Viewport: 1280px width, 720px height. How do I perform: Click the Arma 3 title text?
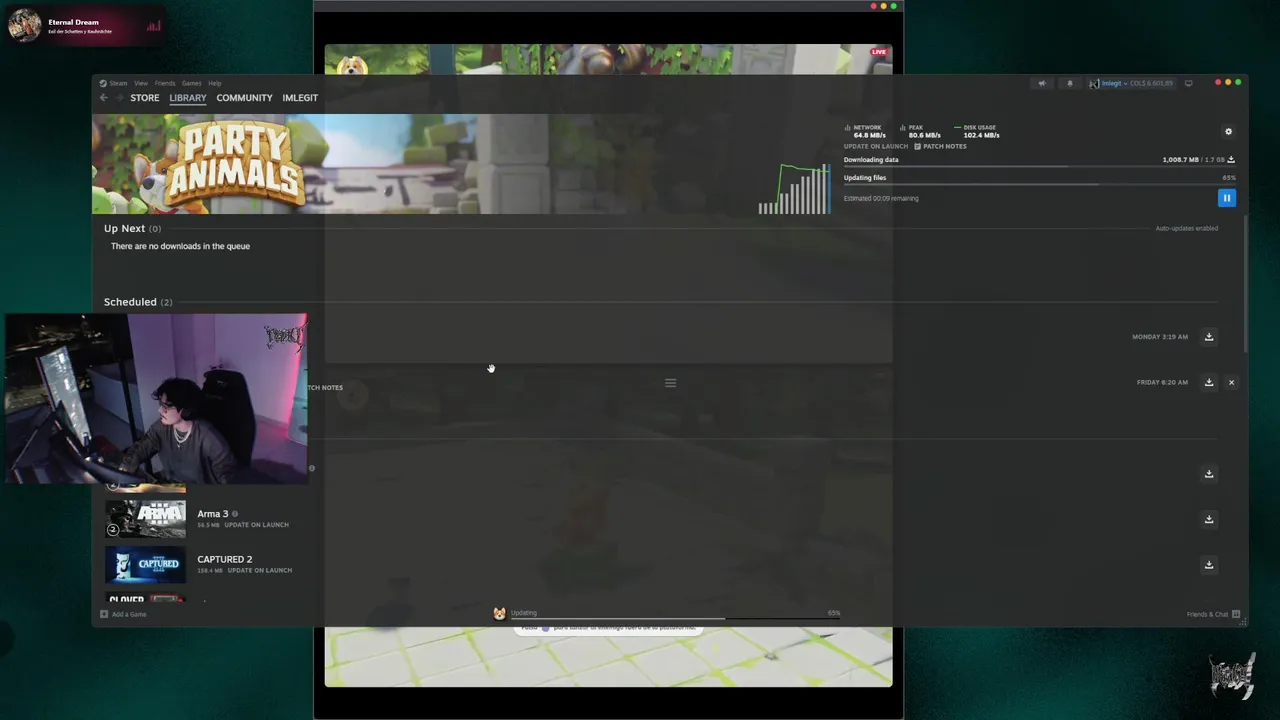(213, 514)
